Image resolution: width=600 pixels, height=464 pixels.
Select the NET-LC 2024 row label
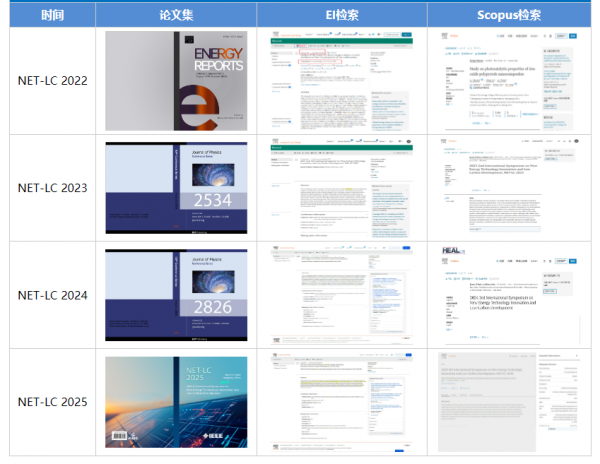coord(52,295)
